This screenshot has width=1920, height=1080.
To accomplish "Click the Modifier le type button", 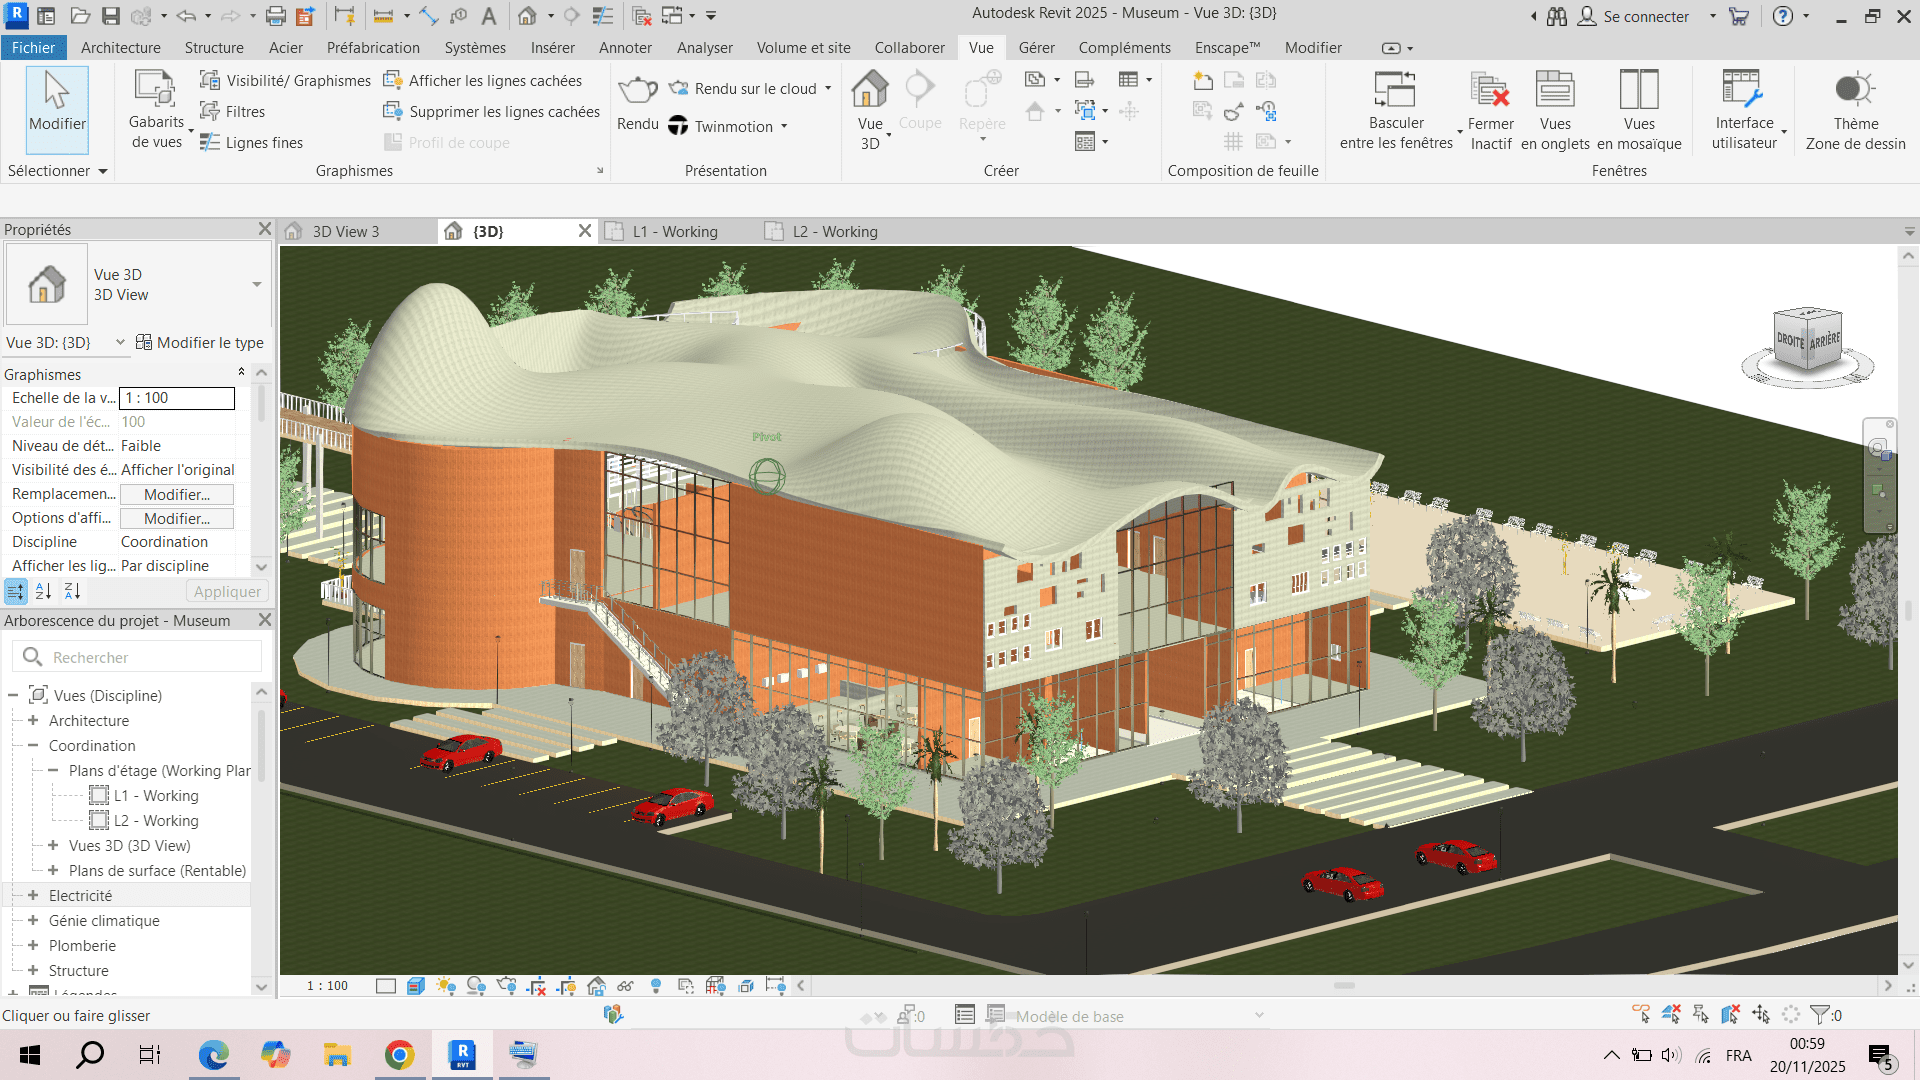I will click(x=199, y=342).
